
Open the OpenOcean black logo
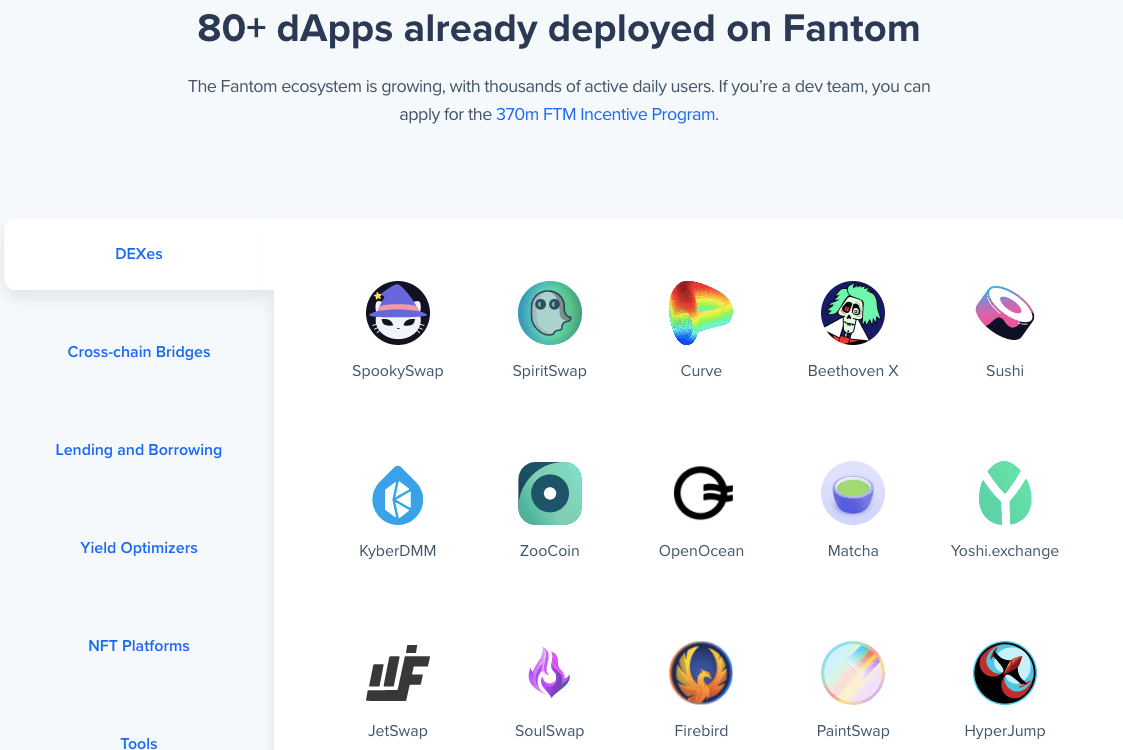pos(703,493)
